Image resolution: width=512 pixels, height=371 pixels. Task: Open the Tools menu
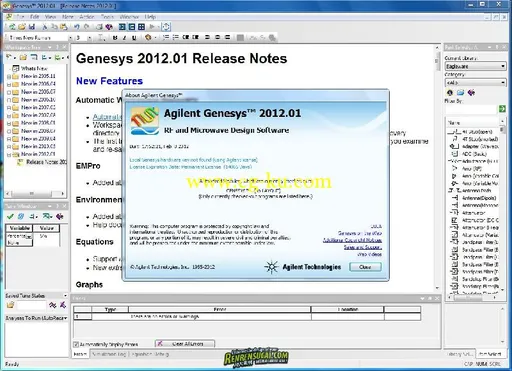coord(107,17)
